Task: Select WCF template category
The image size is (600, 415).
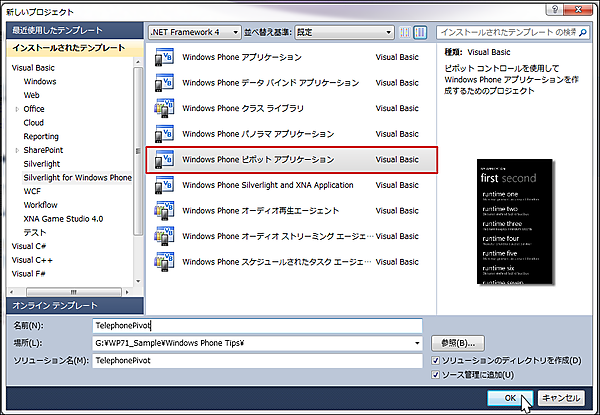Action: pyautogui.click(x=32, y=191)
